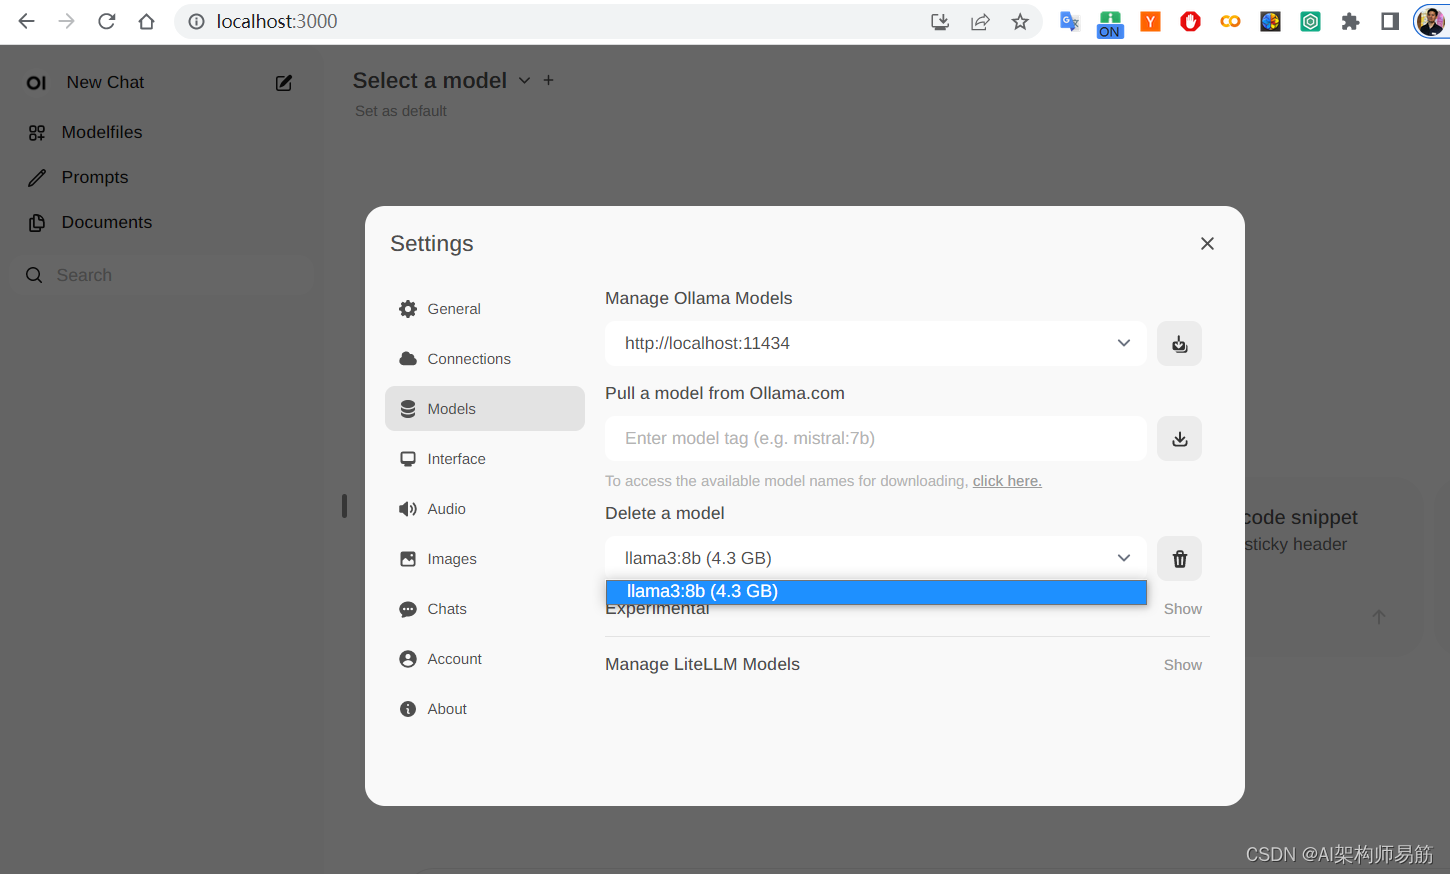This screenshot has width=1450, height=874.
Task: Close the Settings dialog
Action: coord(1207,244)
